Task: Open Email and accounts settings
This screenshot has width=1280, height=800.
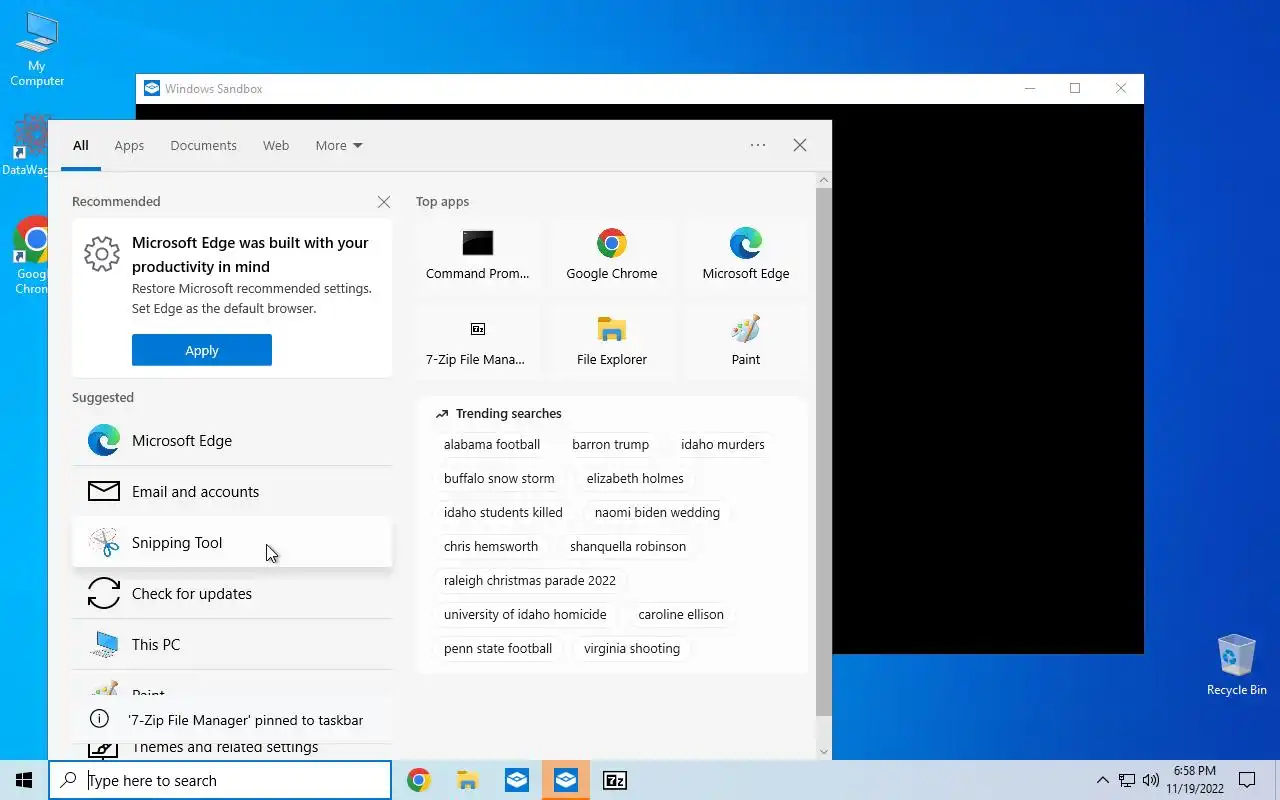Action: 232,491
